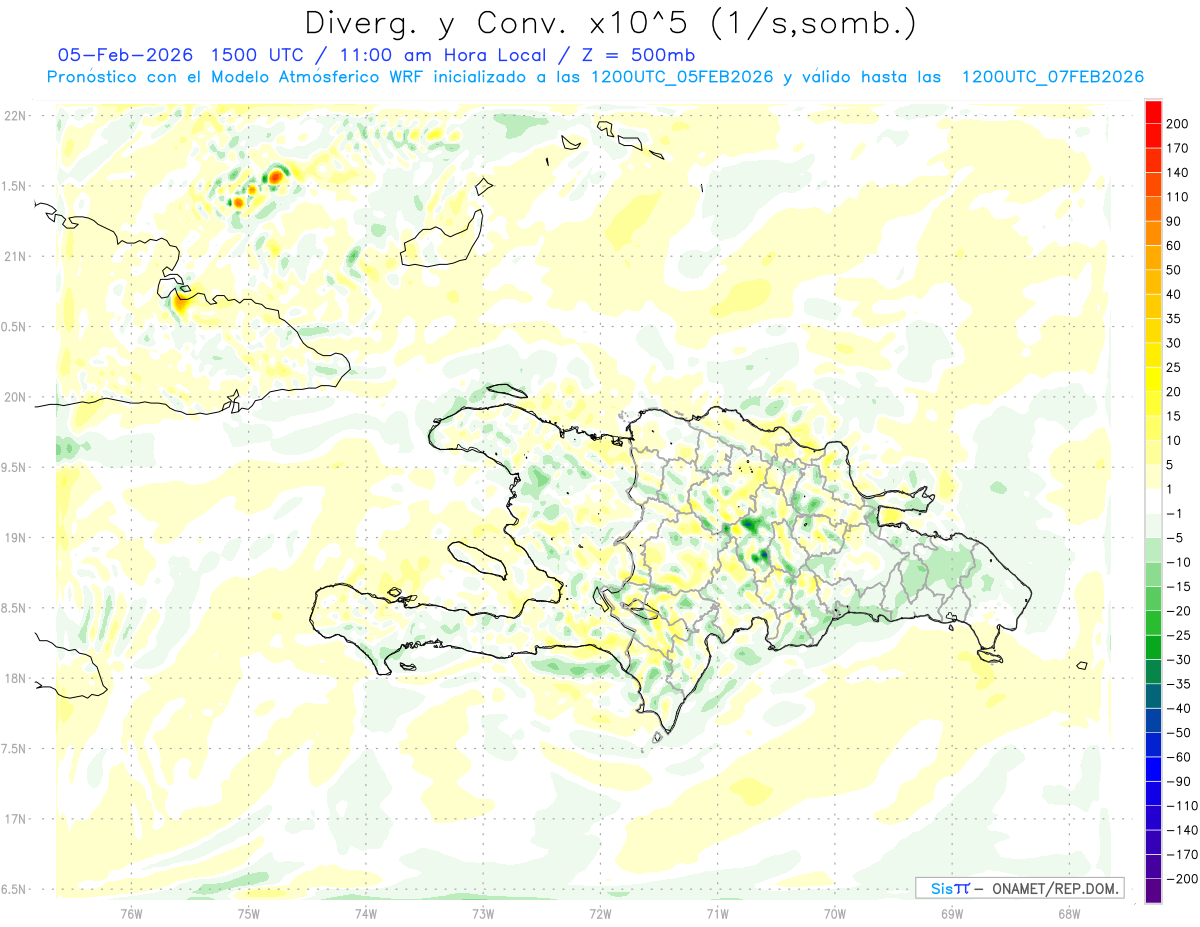
Task: Click the "-170" colorbar label
Action: pos(1181,854)
